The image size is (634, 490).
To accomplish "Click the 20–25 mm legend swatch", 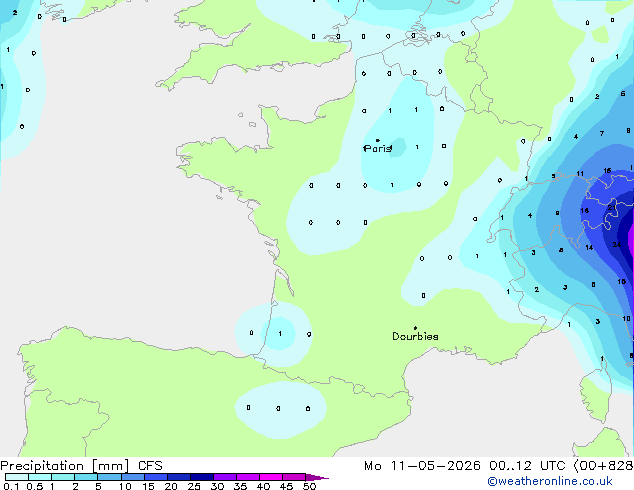I will tap(179, 477).
